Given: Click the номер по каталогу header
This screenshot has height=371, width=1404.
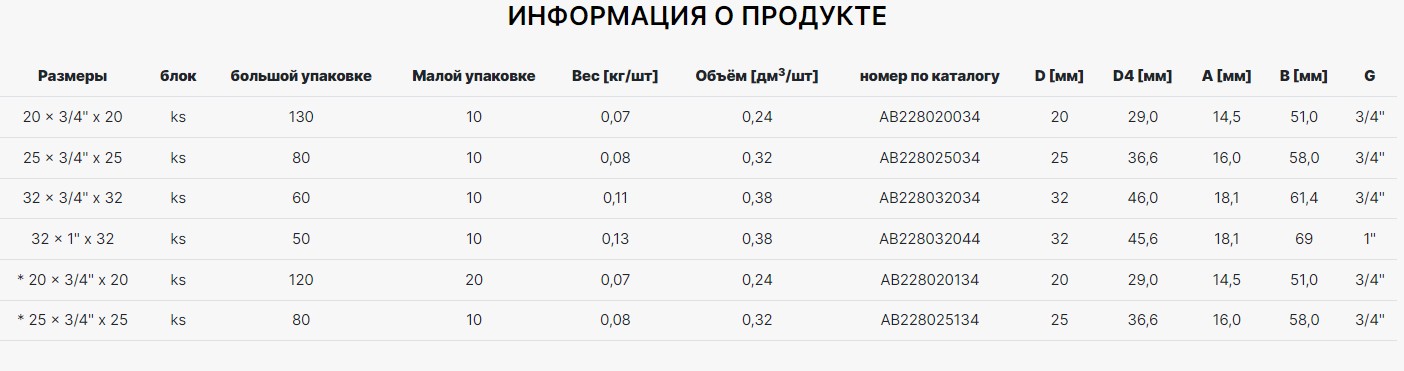Looking at the screenshot, I should 929,76.
